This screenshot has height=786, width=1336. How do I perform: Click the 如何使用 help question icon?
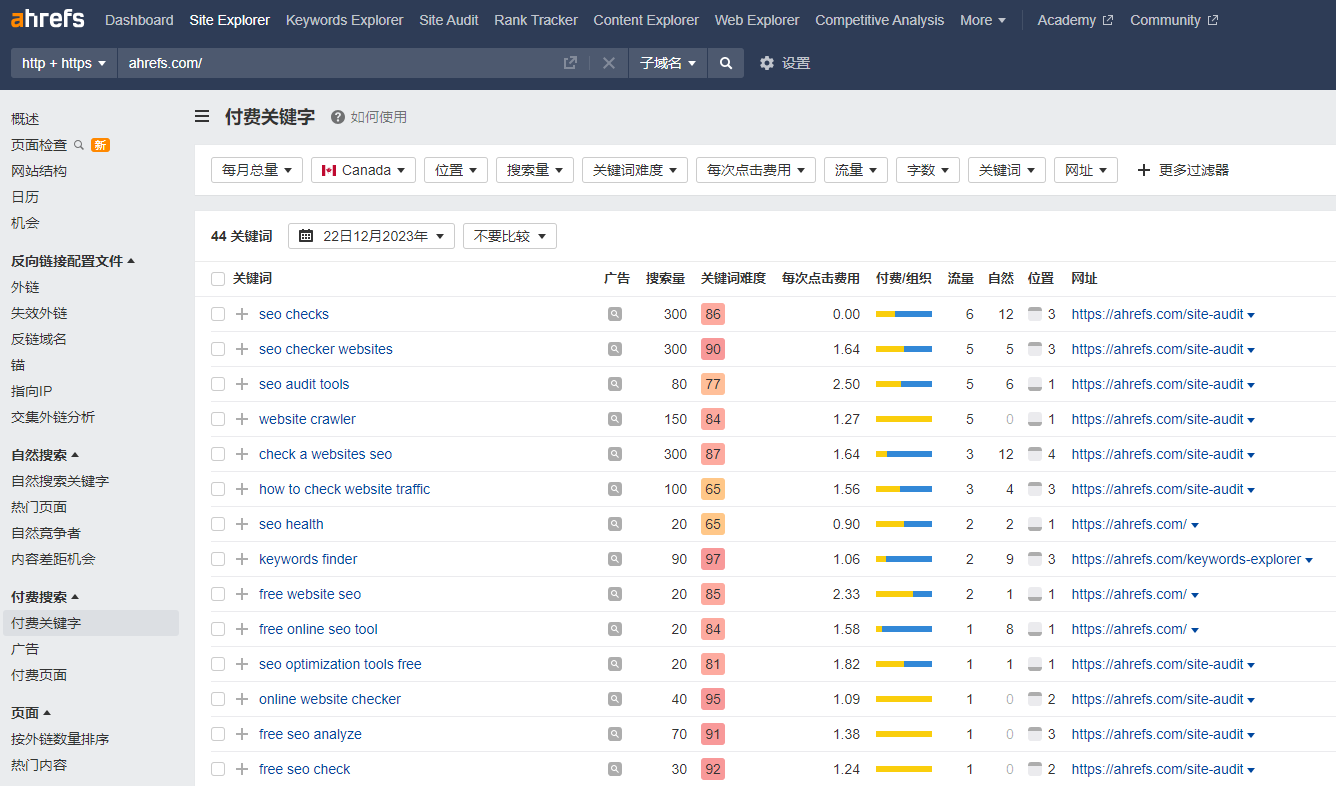coord(338,117)
